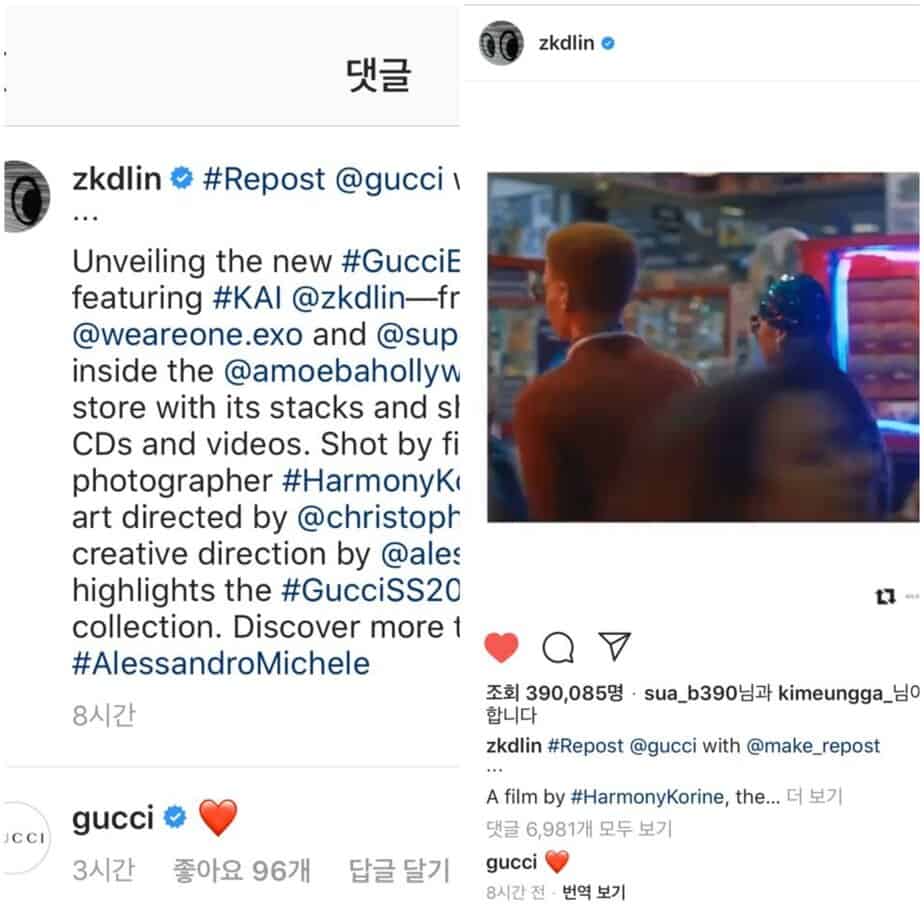
Task: Tap verified badge next to gucci username
Action: (x=175, y=817)
